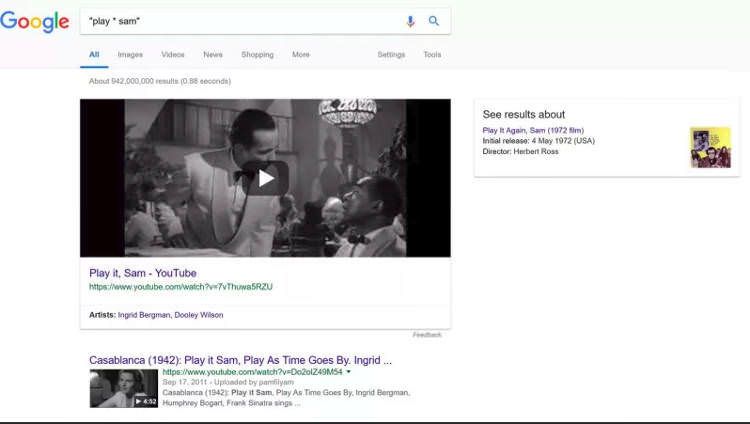Play the Casablanca video preview
This screenshot has width=750, height=424.
coord(265,178)
